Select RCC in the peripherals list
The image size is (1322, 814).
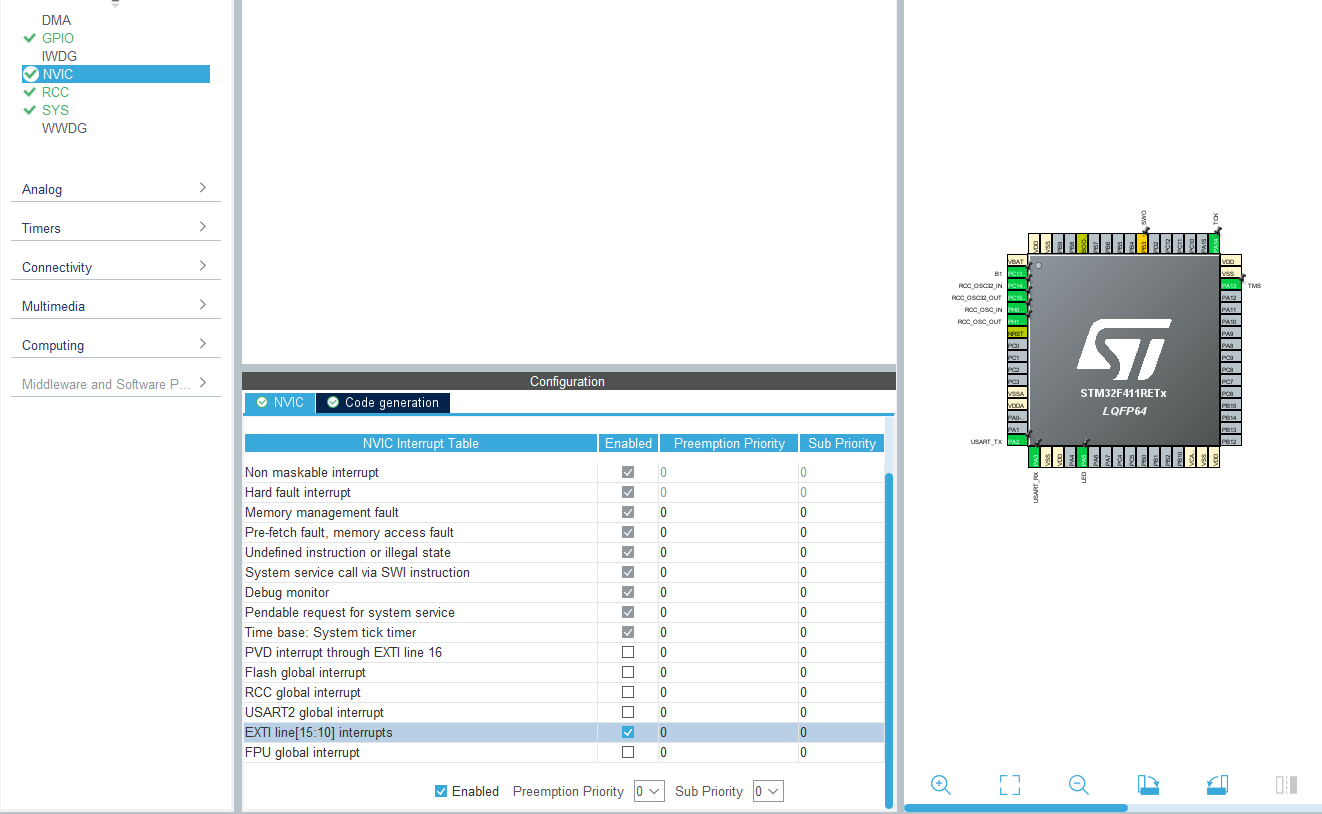click(x=55, y=91)
